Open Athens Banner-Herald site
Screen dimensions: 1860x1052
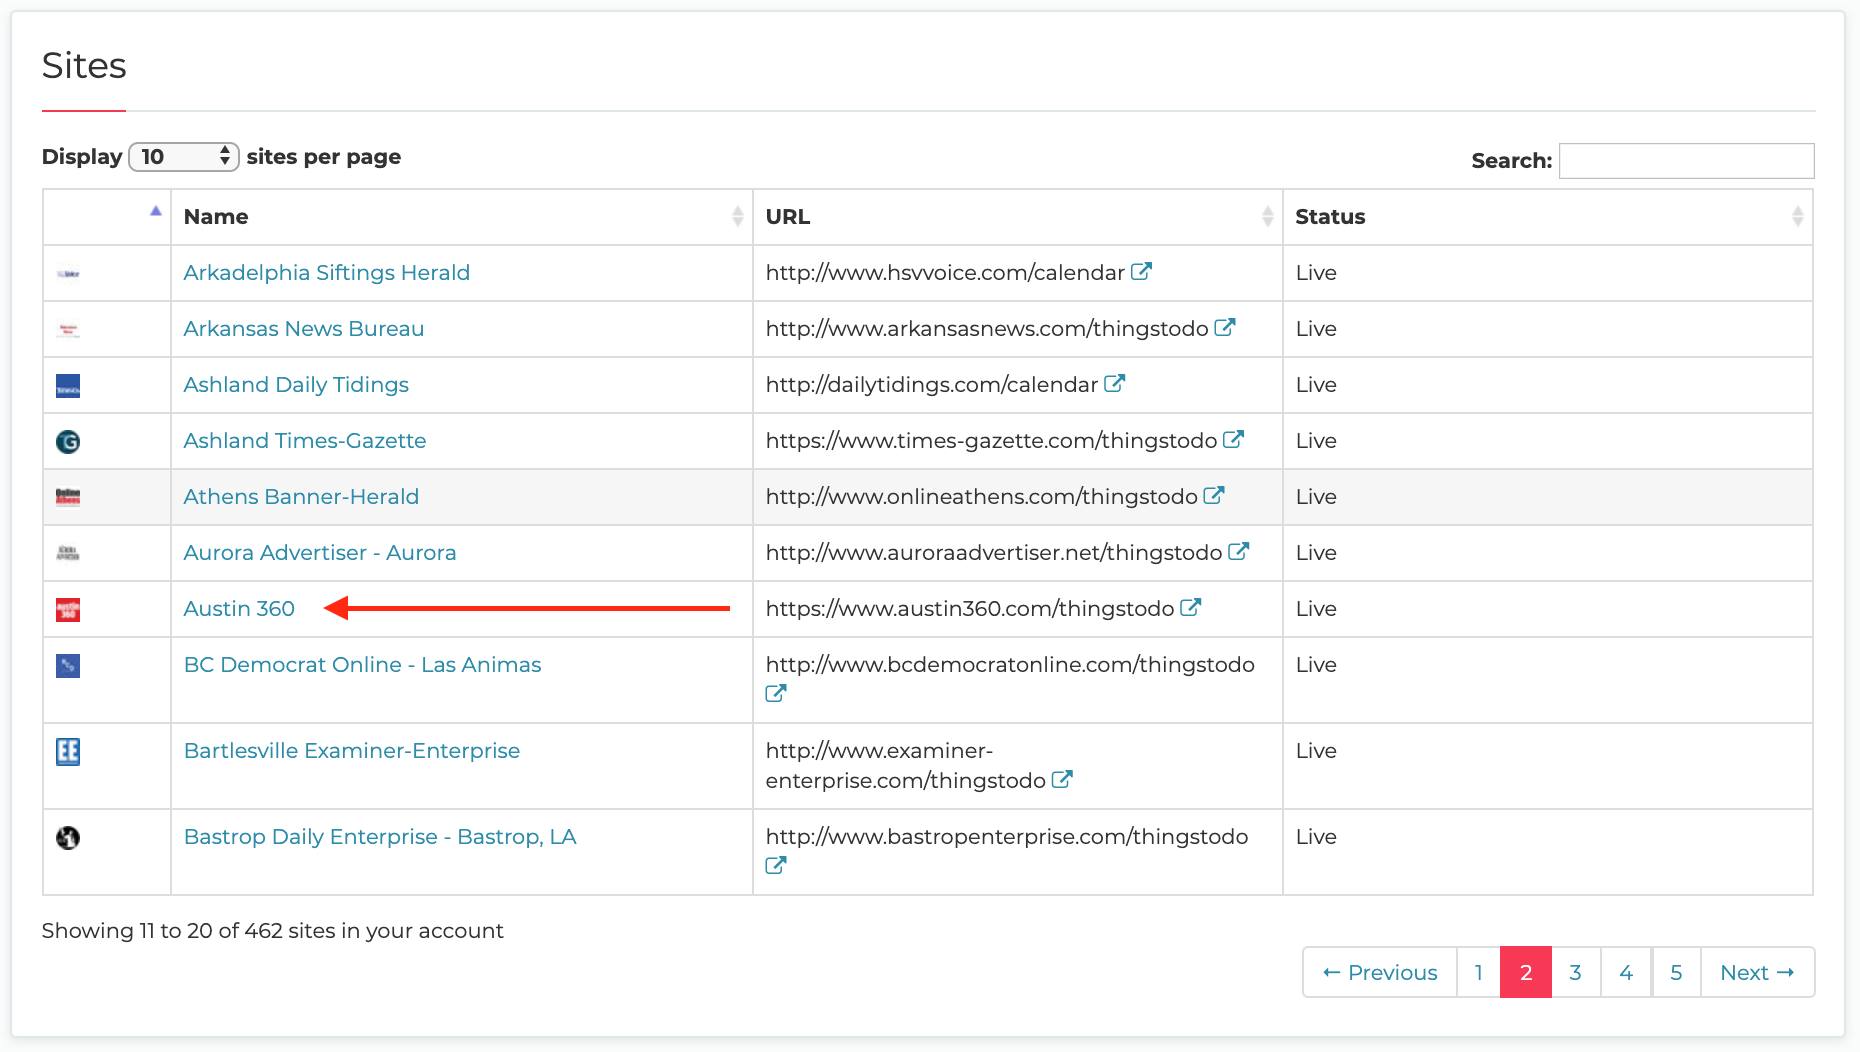pyautogui.click(x=301, y=497)
